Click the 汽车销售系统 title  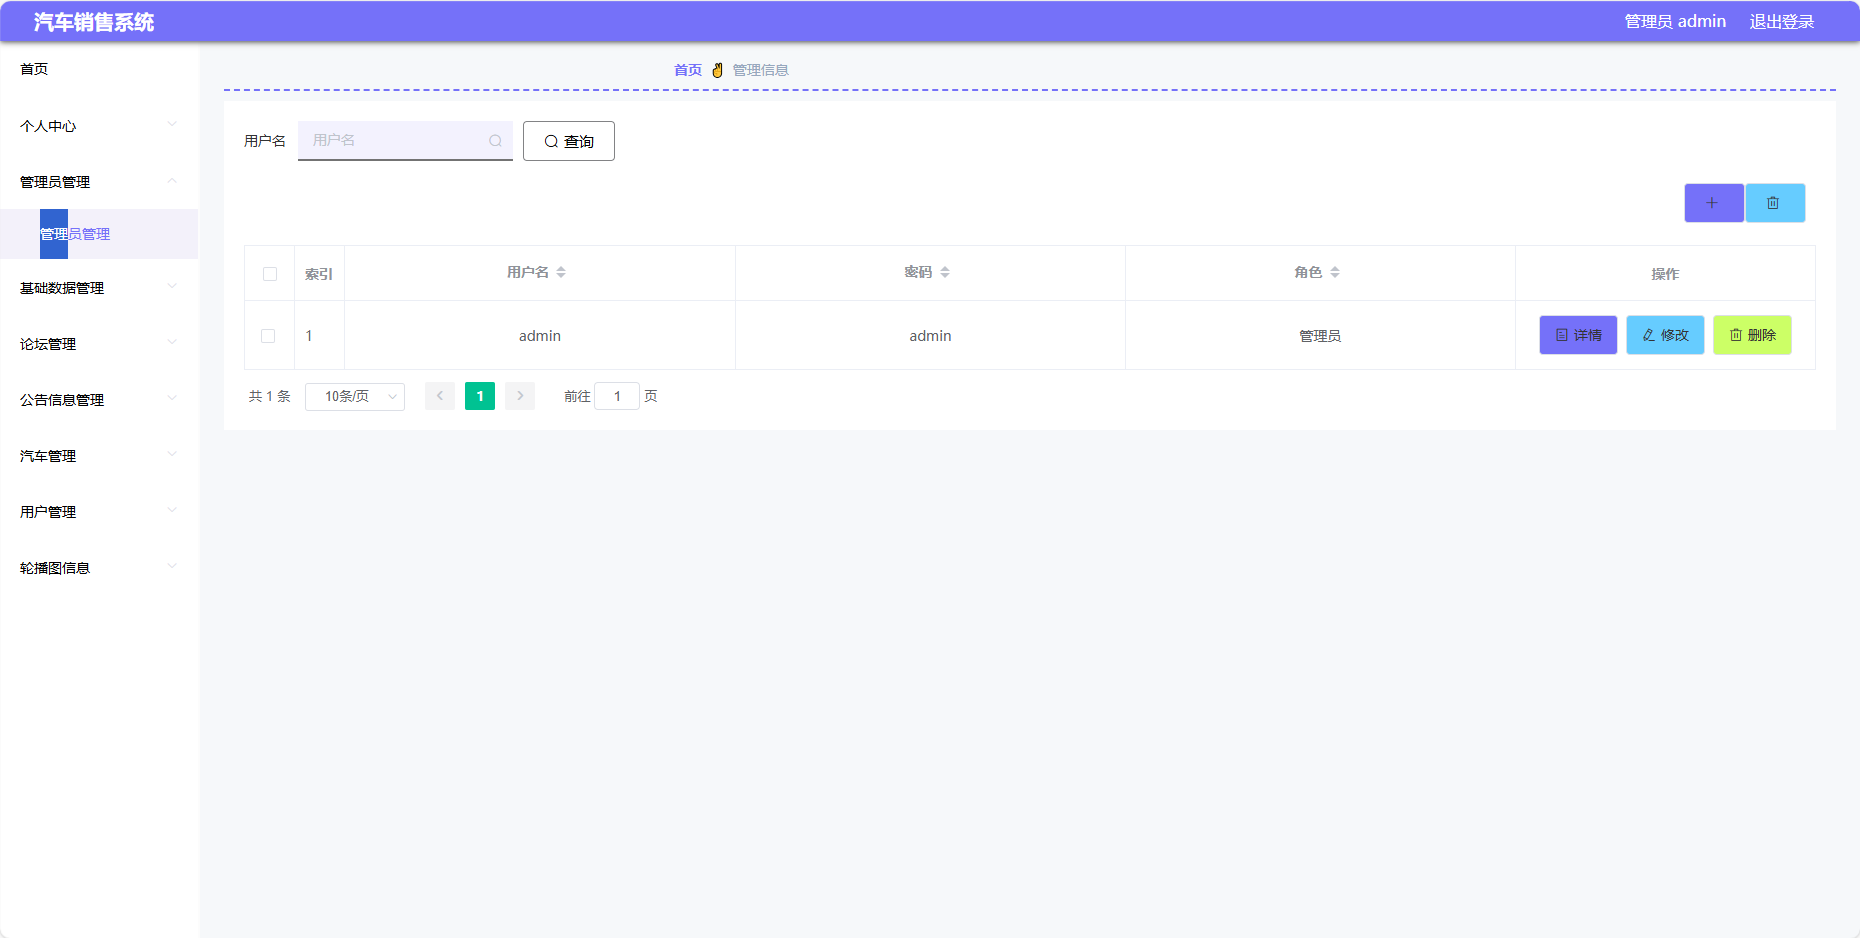tap(93, 22)
